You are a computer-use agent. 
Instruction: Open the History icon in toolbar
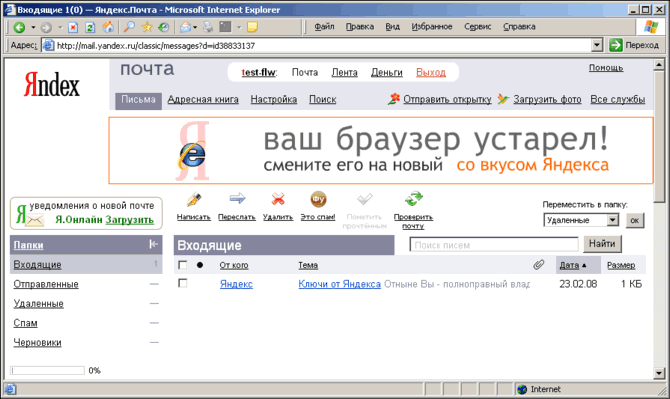(163, 27)
